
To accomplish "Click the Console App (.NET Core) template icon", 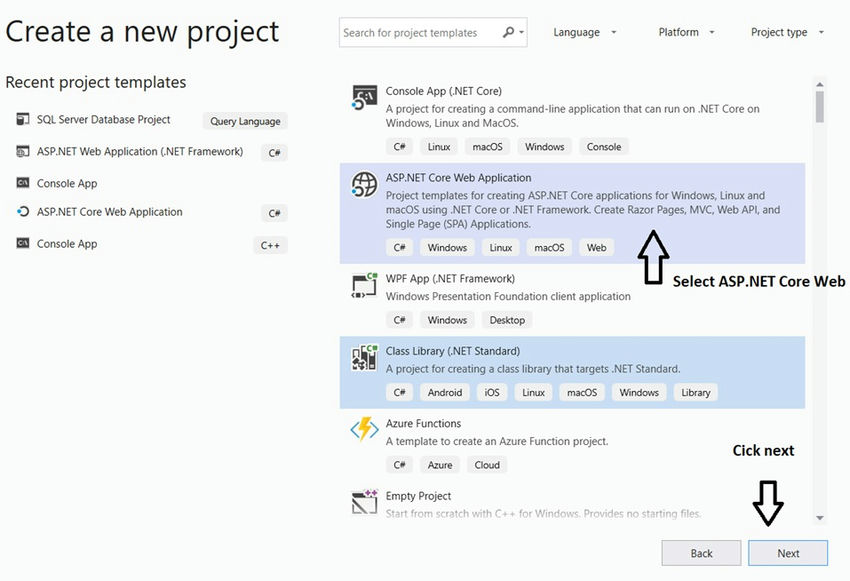I will 364,97.
